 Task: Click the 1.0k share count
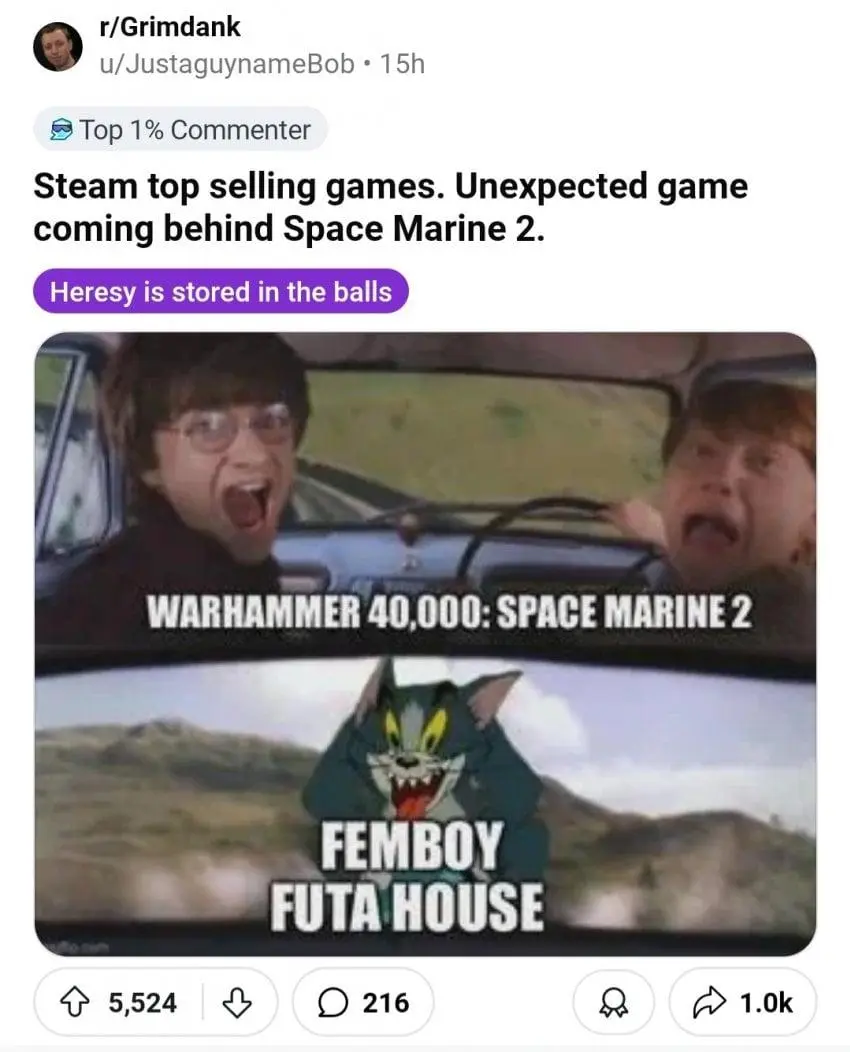tap(766, 1003)
